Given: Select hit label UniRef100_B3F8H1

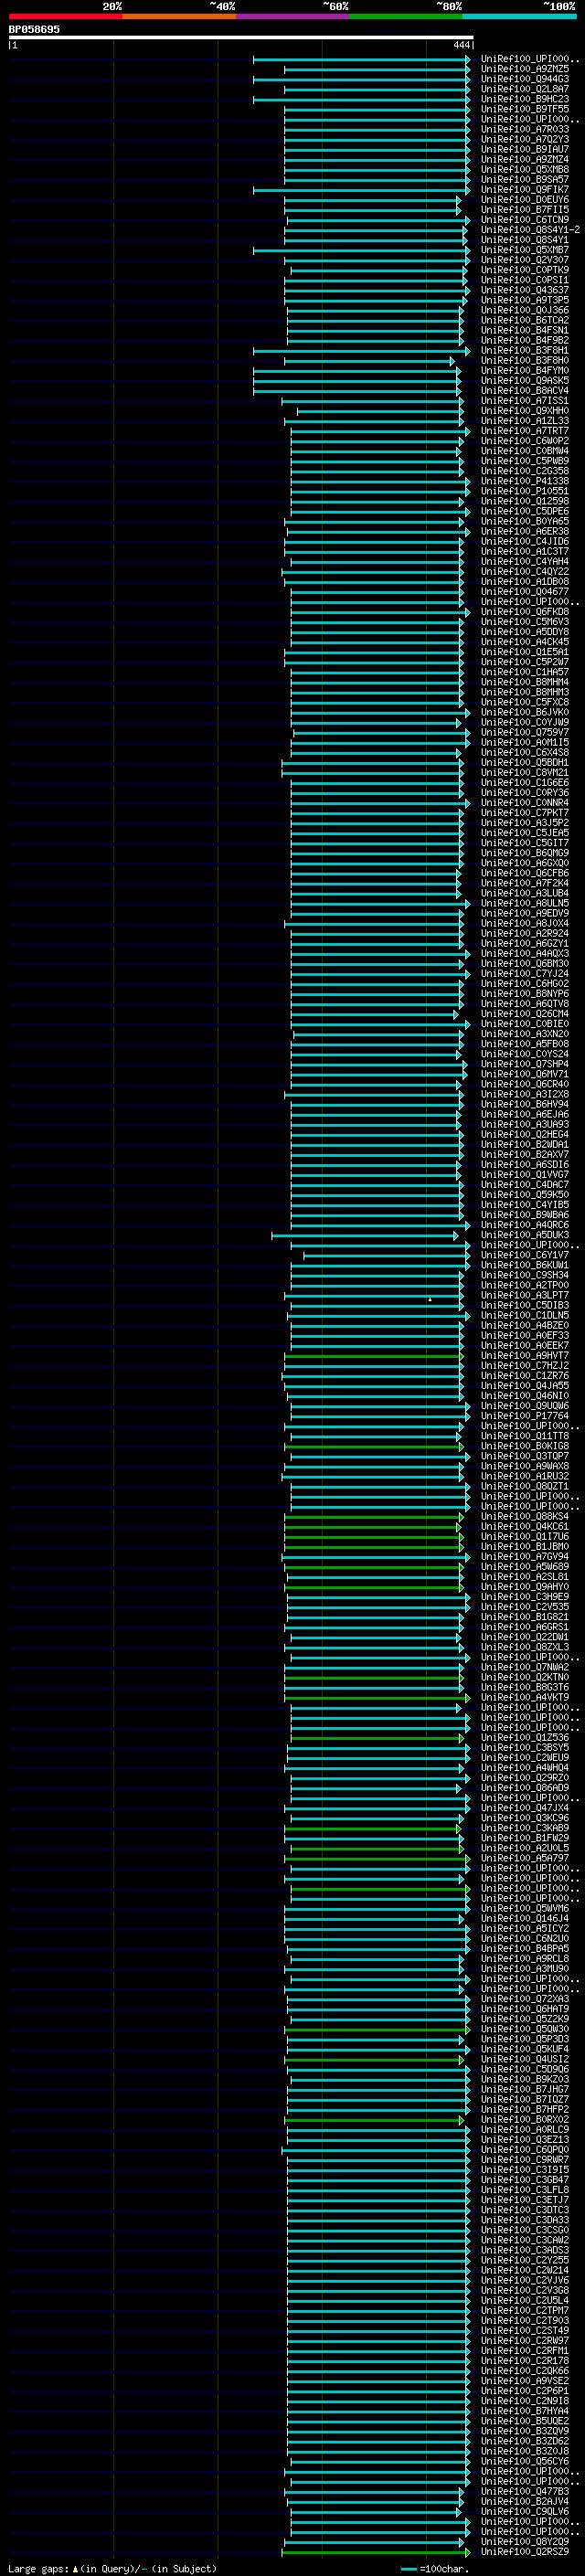Looking at the screenshot, I should [525, 350].
